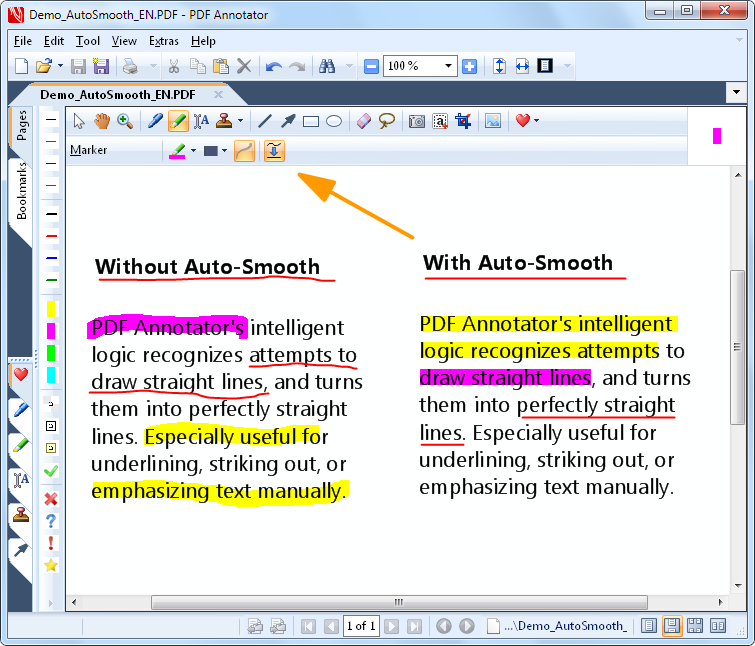Open the Help menu
Viewport: 755px width, 646px height.
203,41
